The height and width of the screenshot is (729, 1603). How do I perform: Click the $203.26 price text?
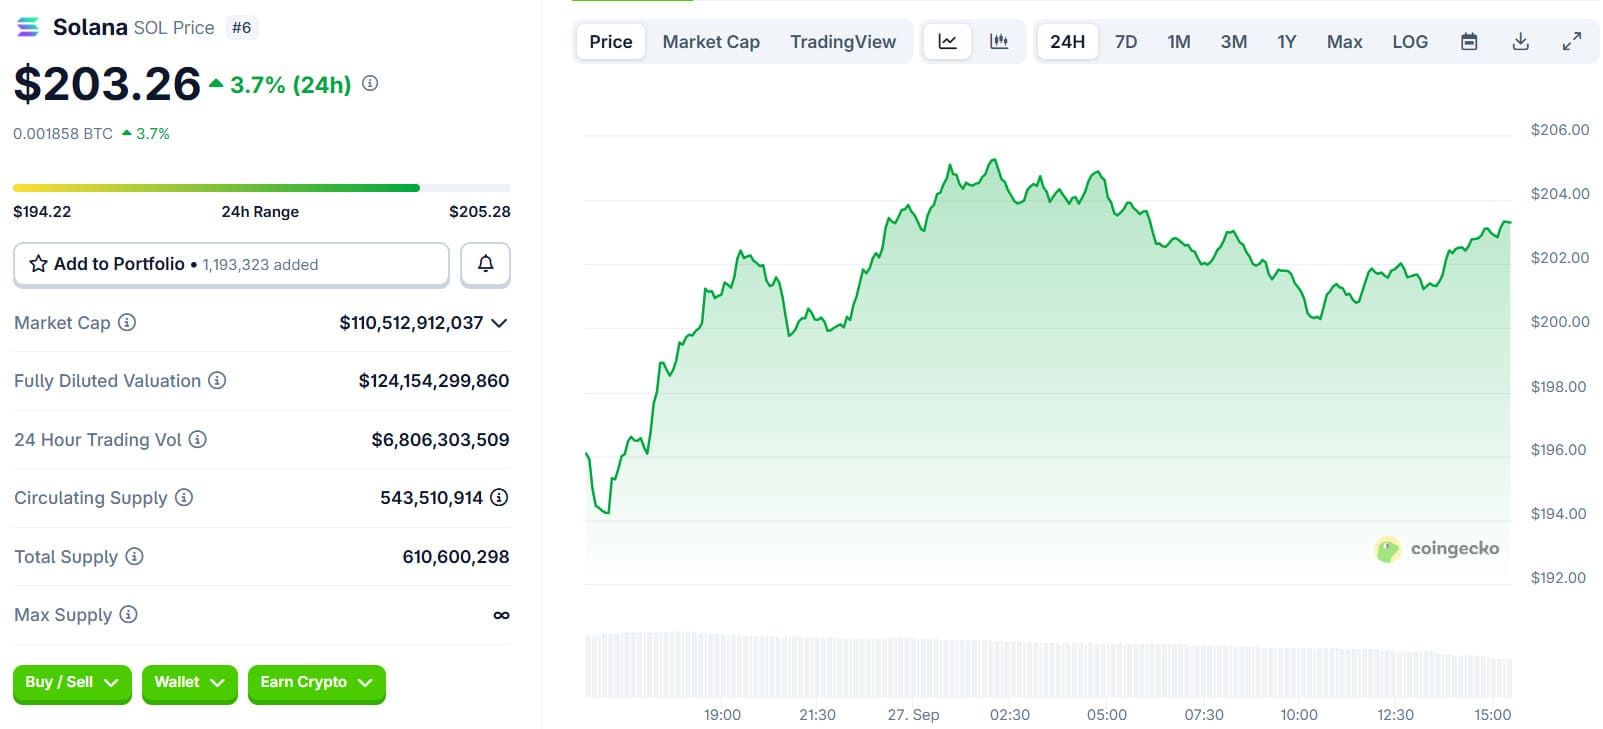[x=107, y=84]
